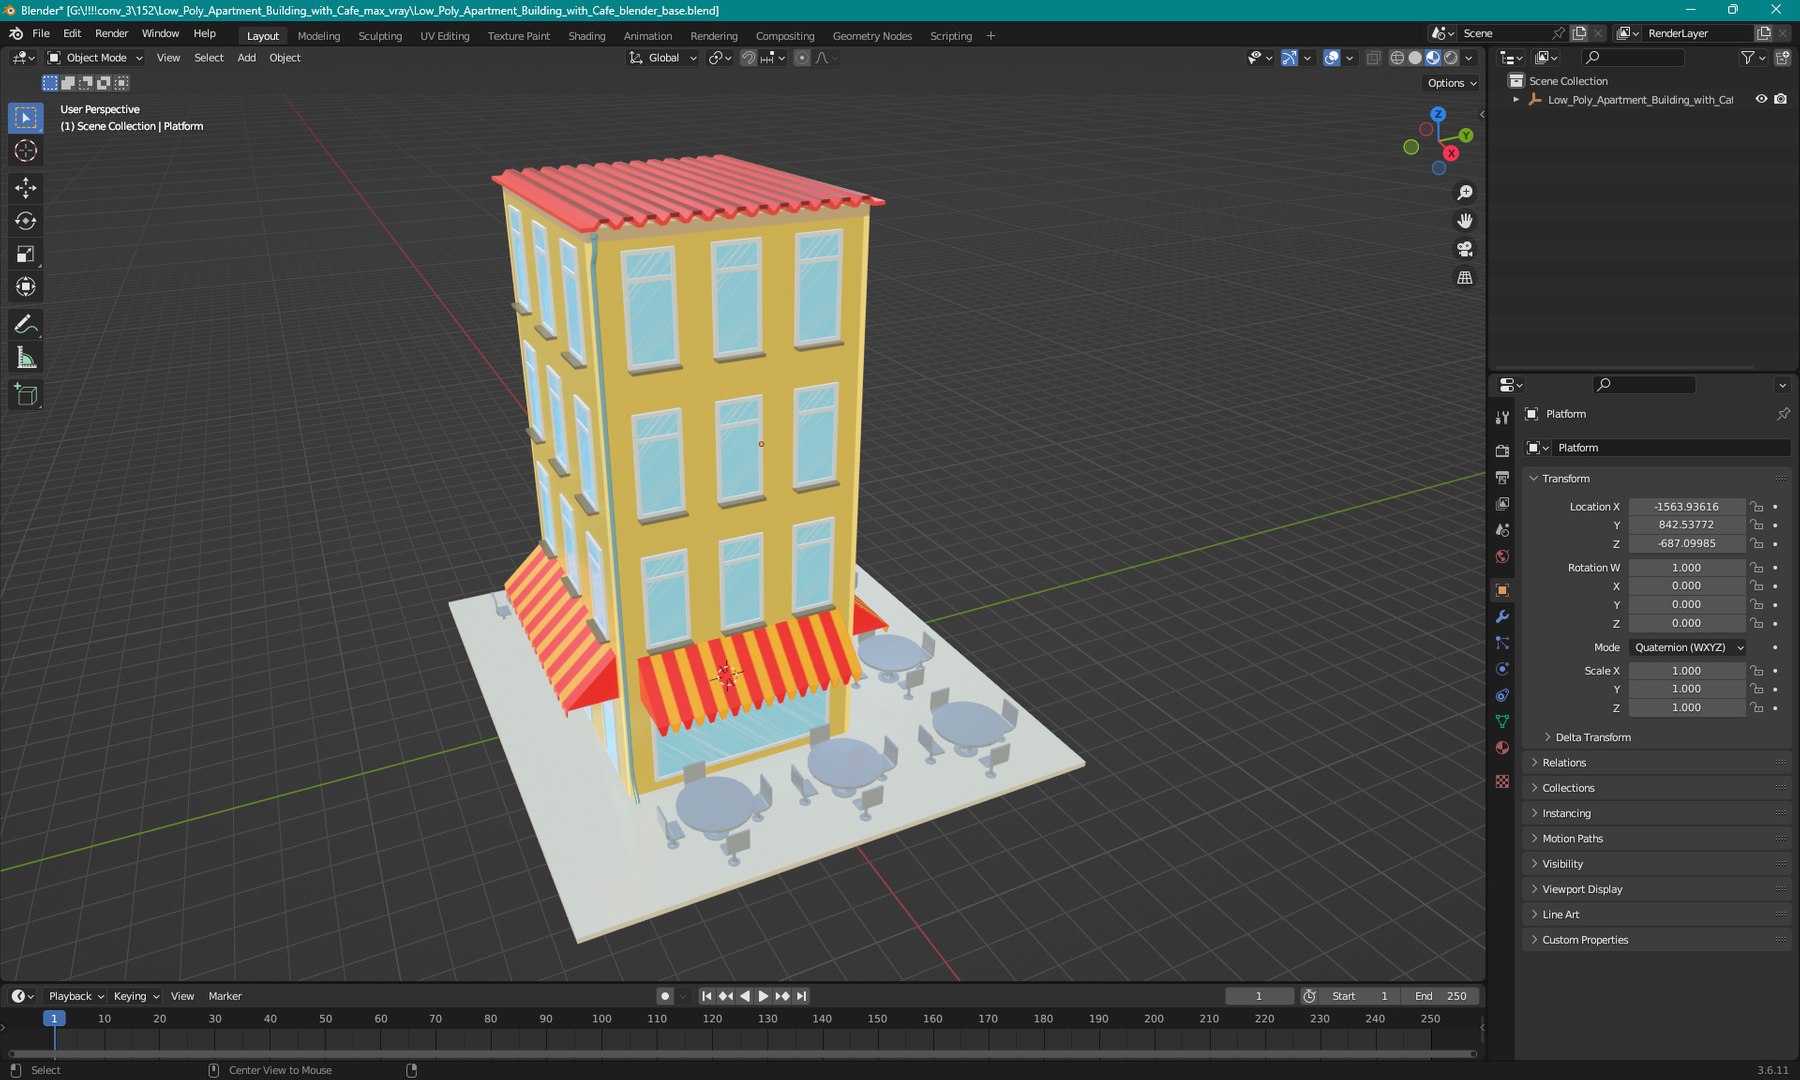Switch to the Modeling workspace tab
The image size is (1800, 1080).
(x=319, y=36)
